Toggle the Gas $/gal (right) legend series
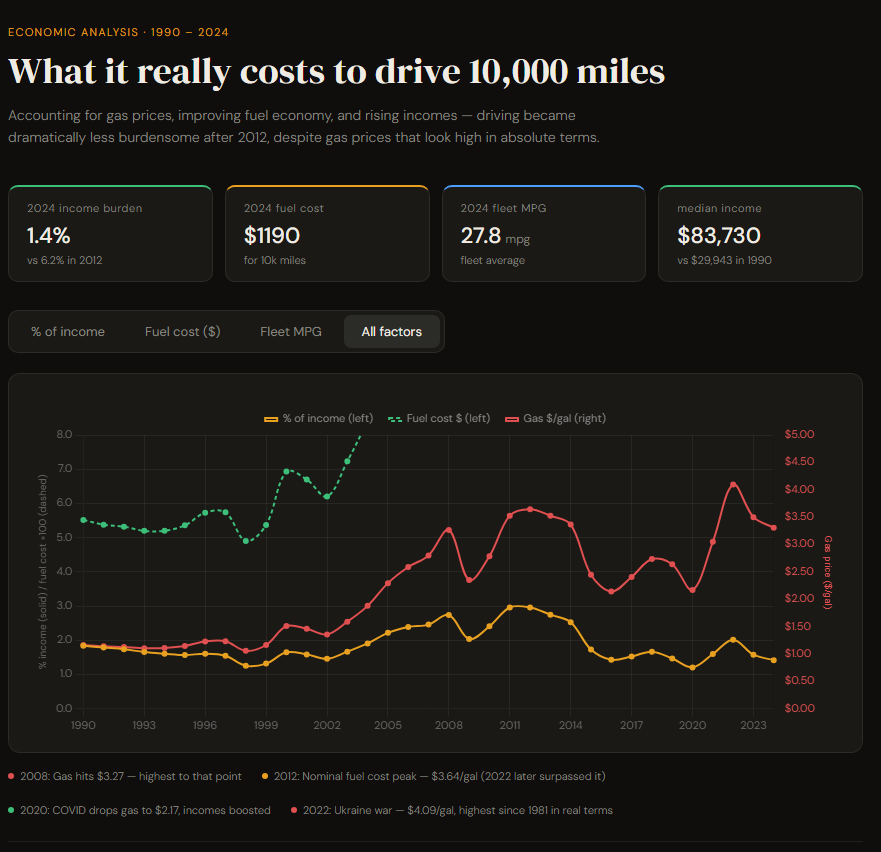This screenshot has height=852, width=881. coord(556,418)
